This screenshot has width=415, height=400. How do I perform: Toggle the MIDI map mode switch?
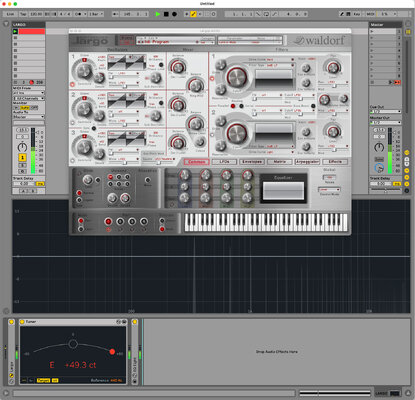[370, 14]
